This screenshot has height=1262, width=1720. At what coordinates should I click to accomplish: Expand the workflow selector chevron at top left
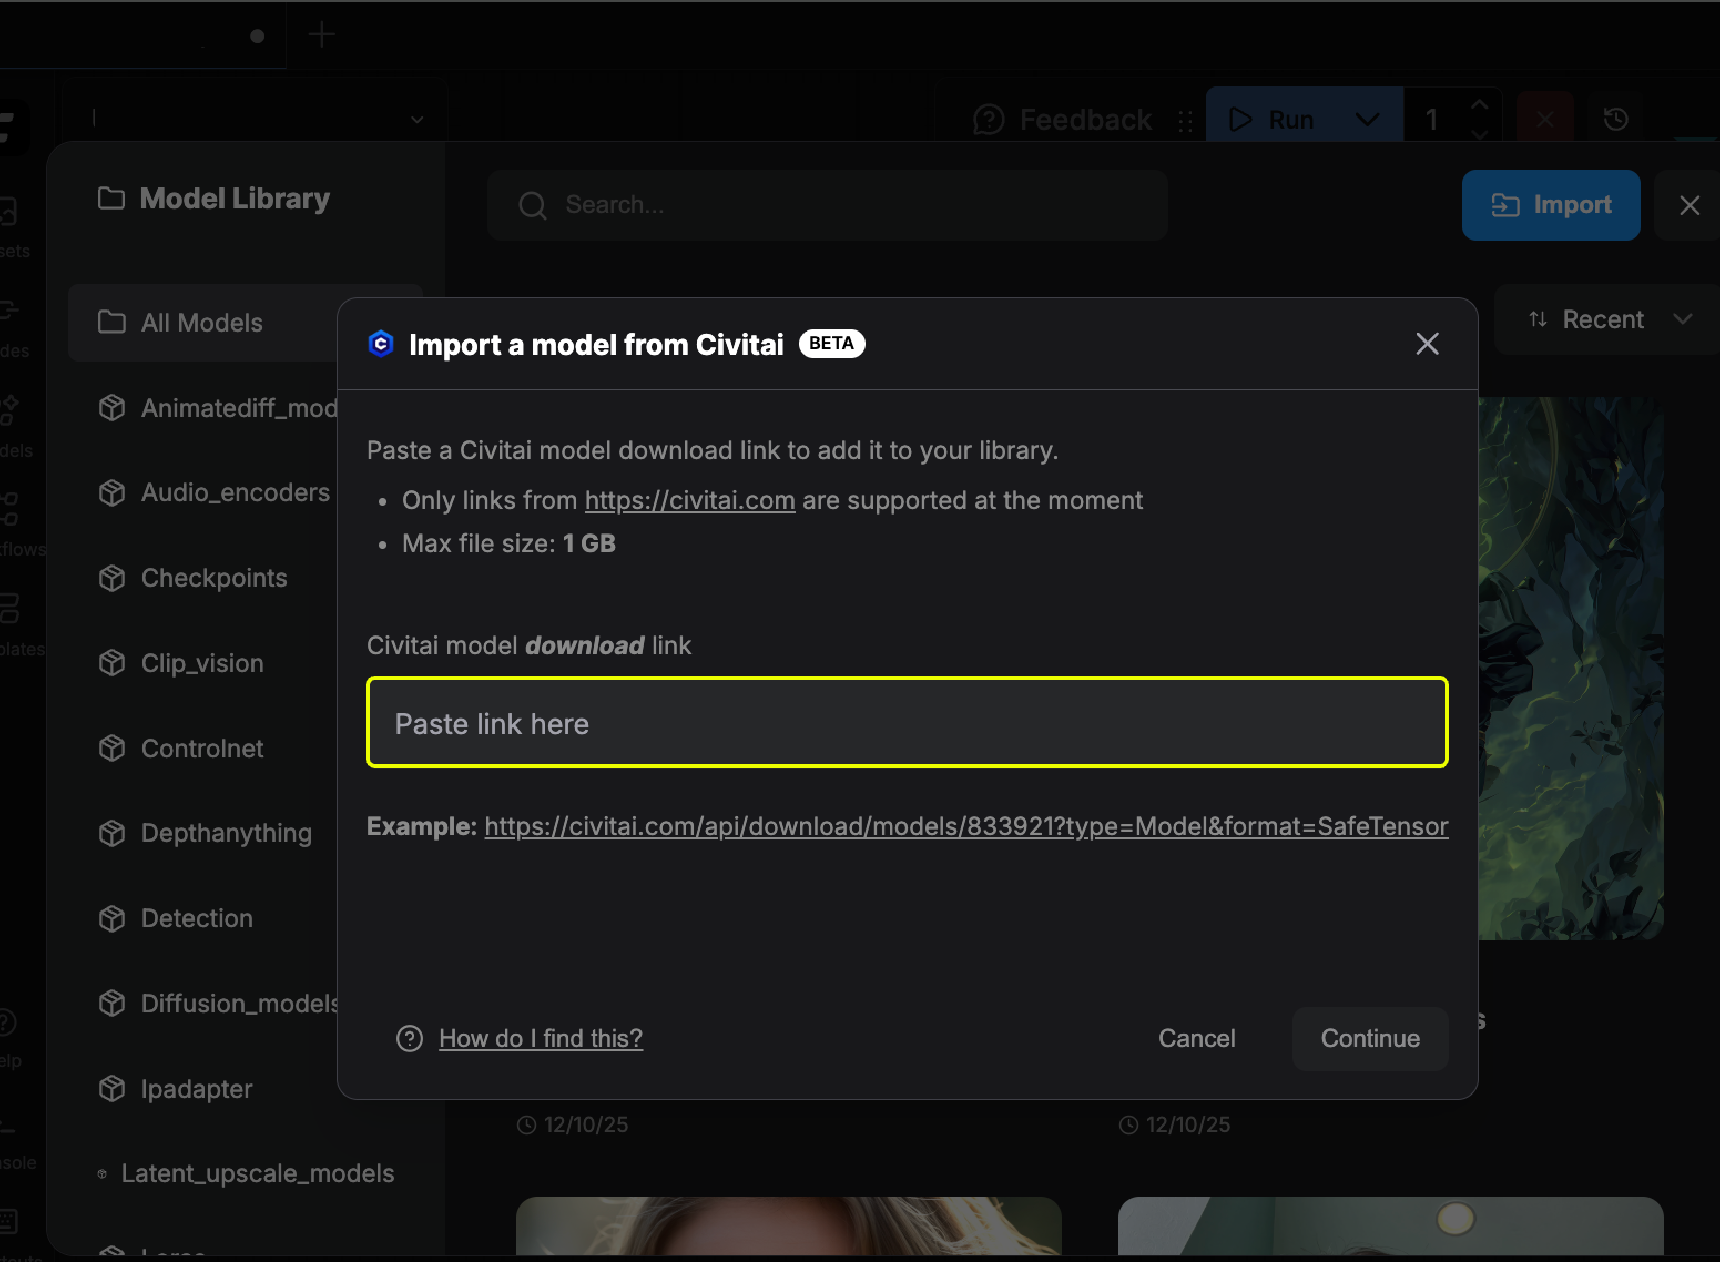(416, 118)
